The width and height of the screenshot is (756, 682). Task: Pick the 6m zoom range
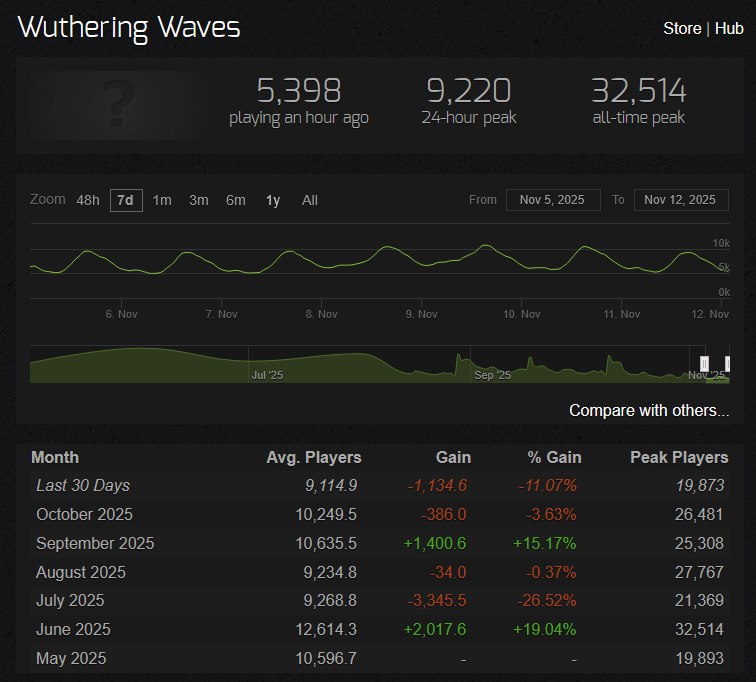[x=236, y=200]
